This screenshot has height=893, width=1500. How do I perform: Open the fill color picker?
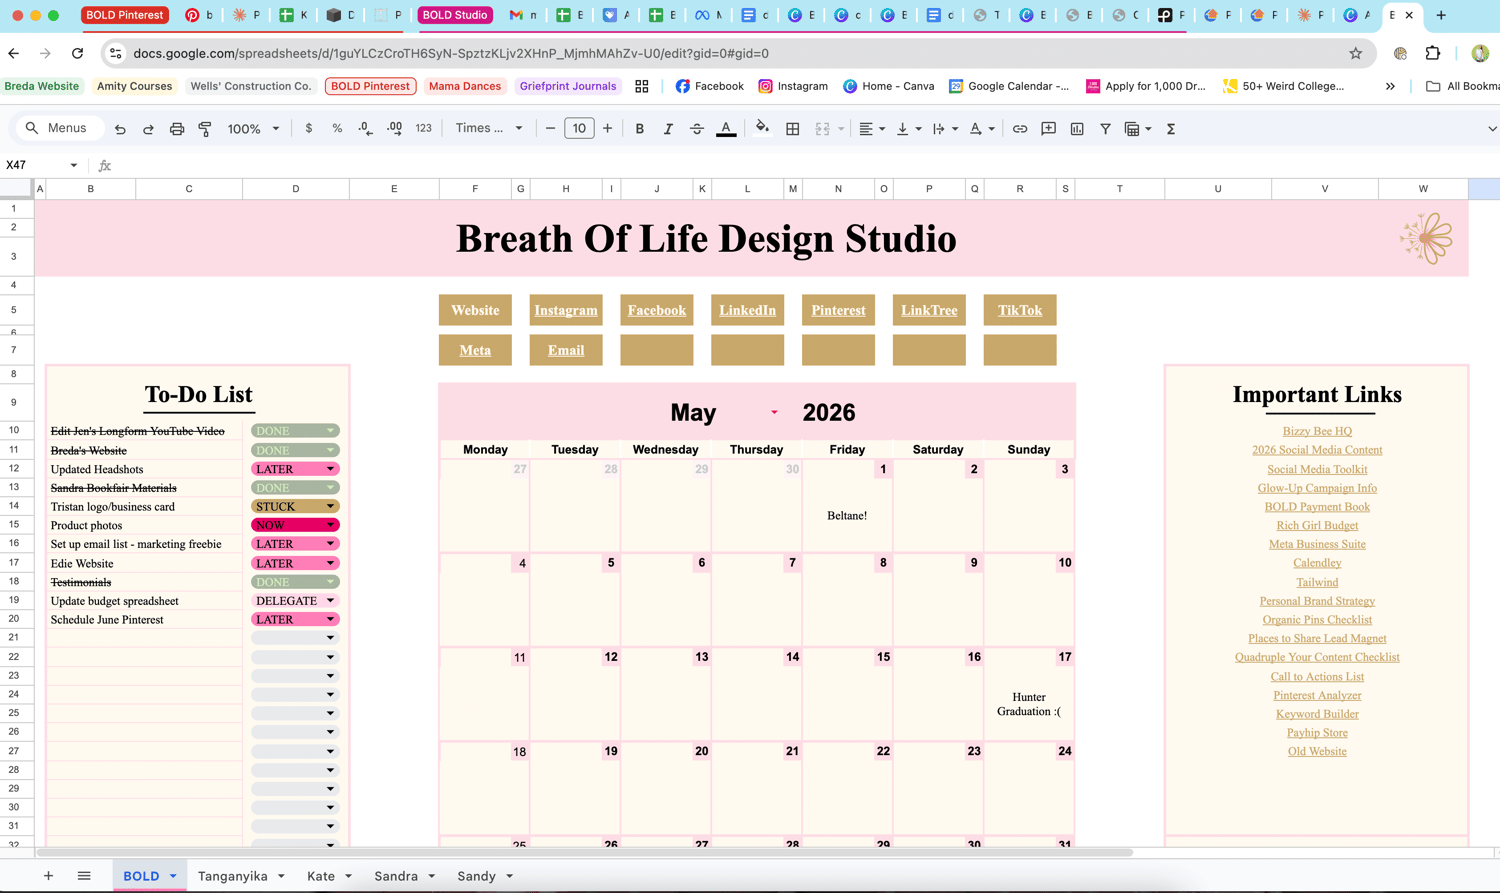[x=762, y=128]
